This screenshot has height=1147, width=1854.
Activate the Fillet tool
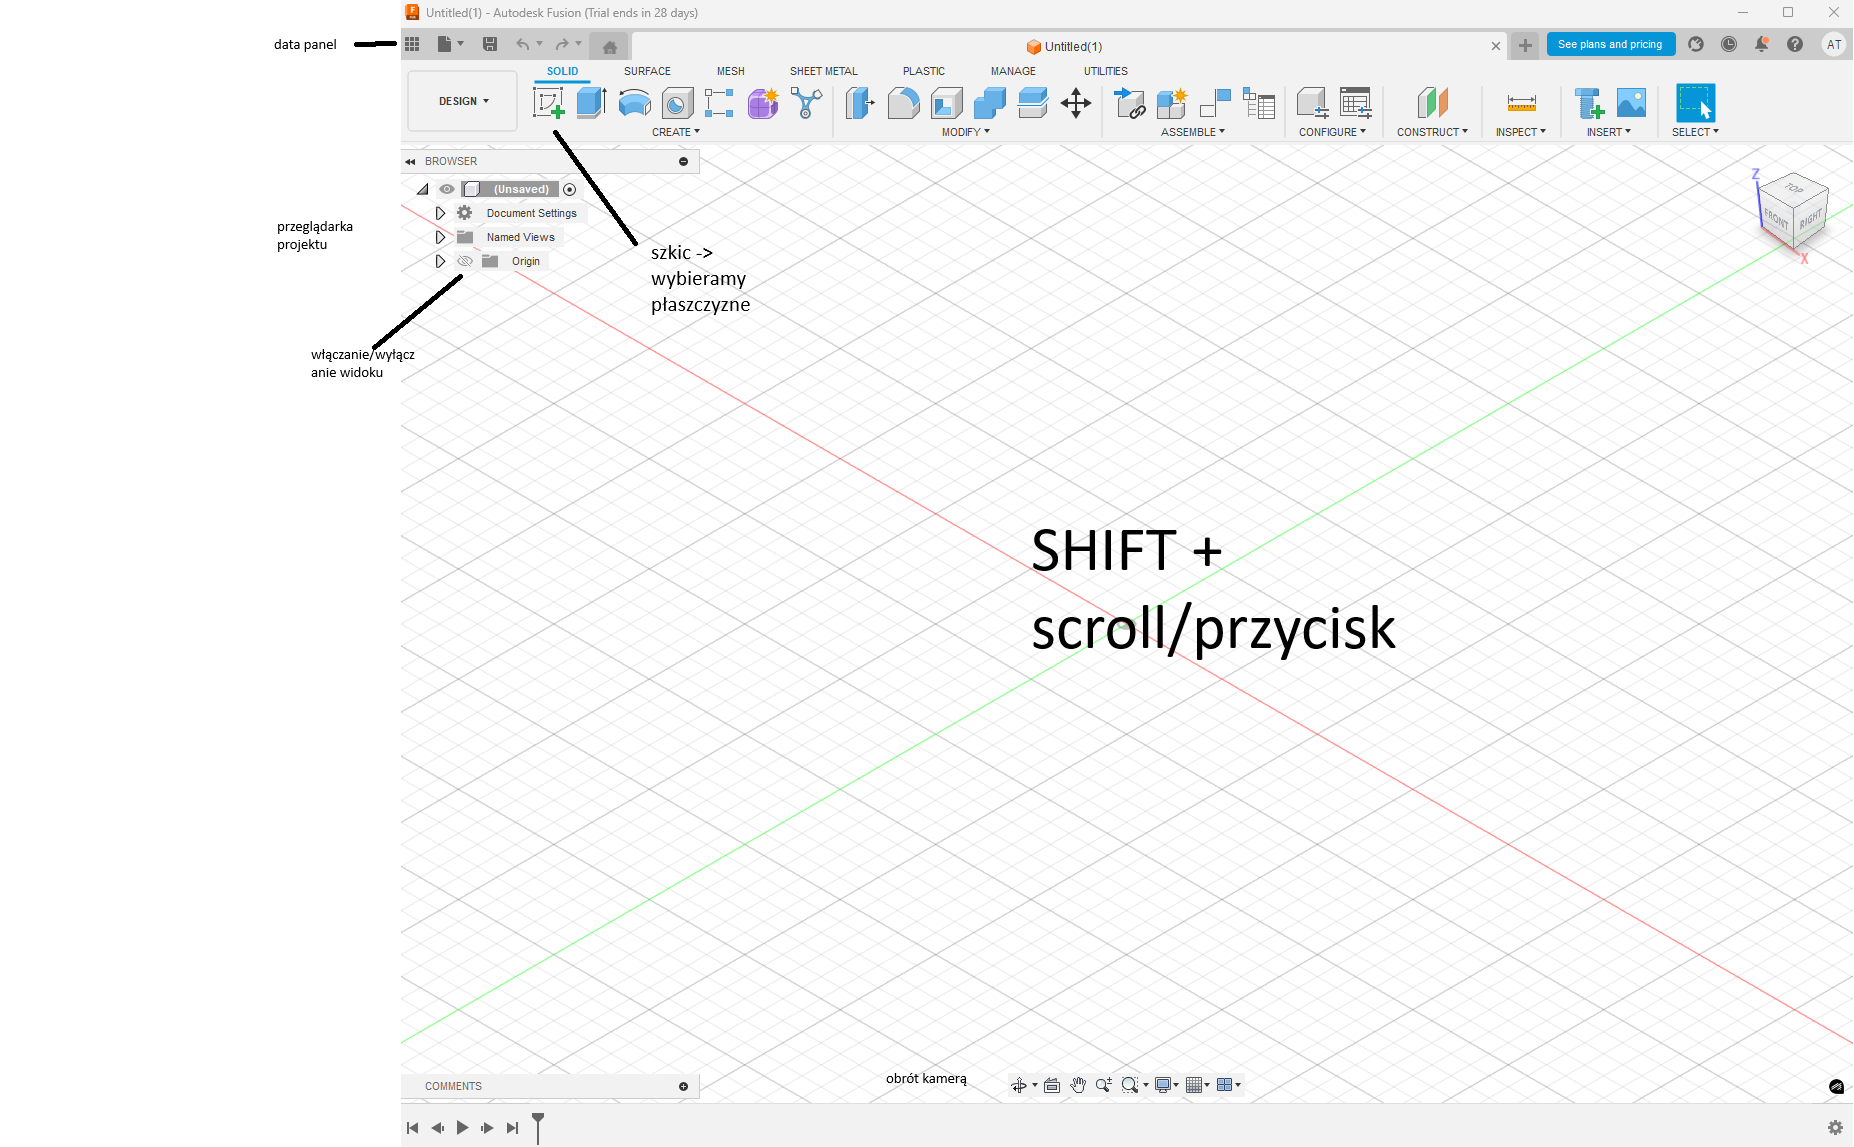click(903, 103)
